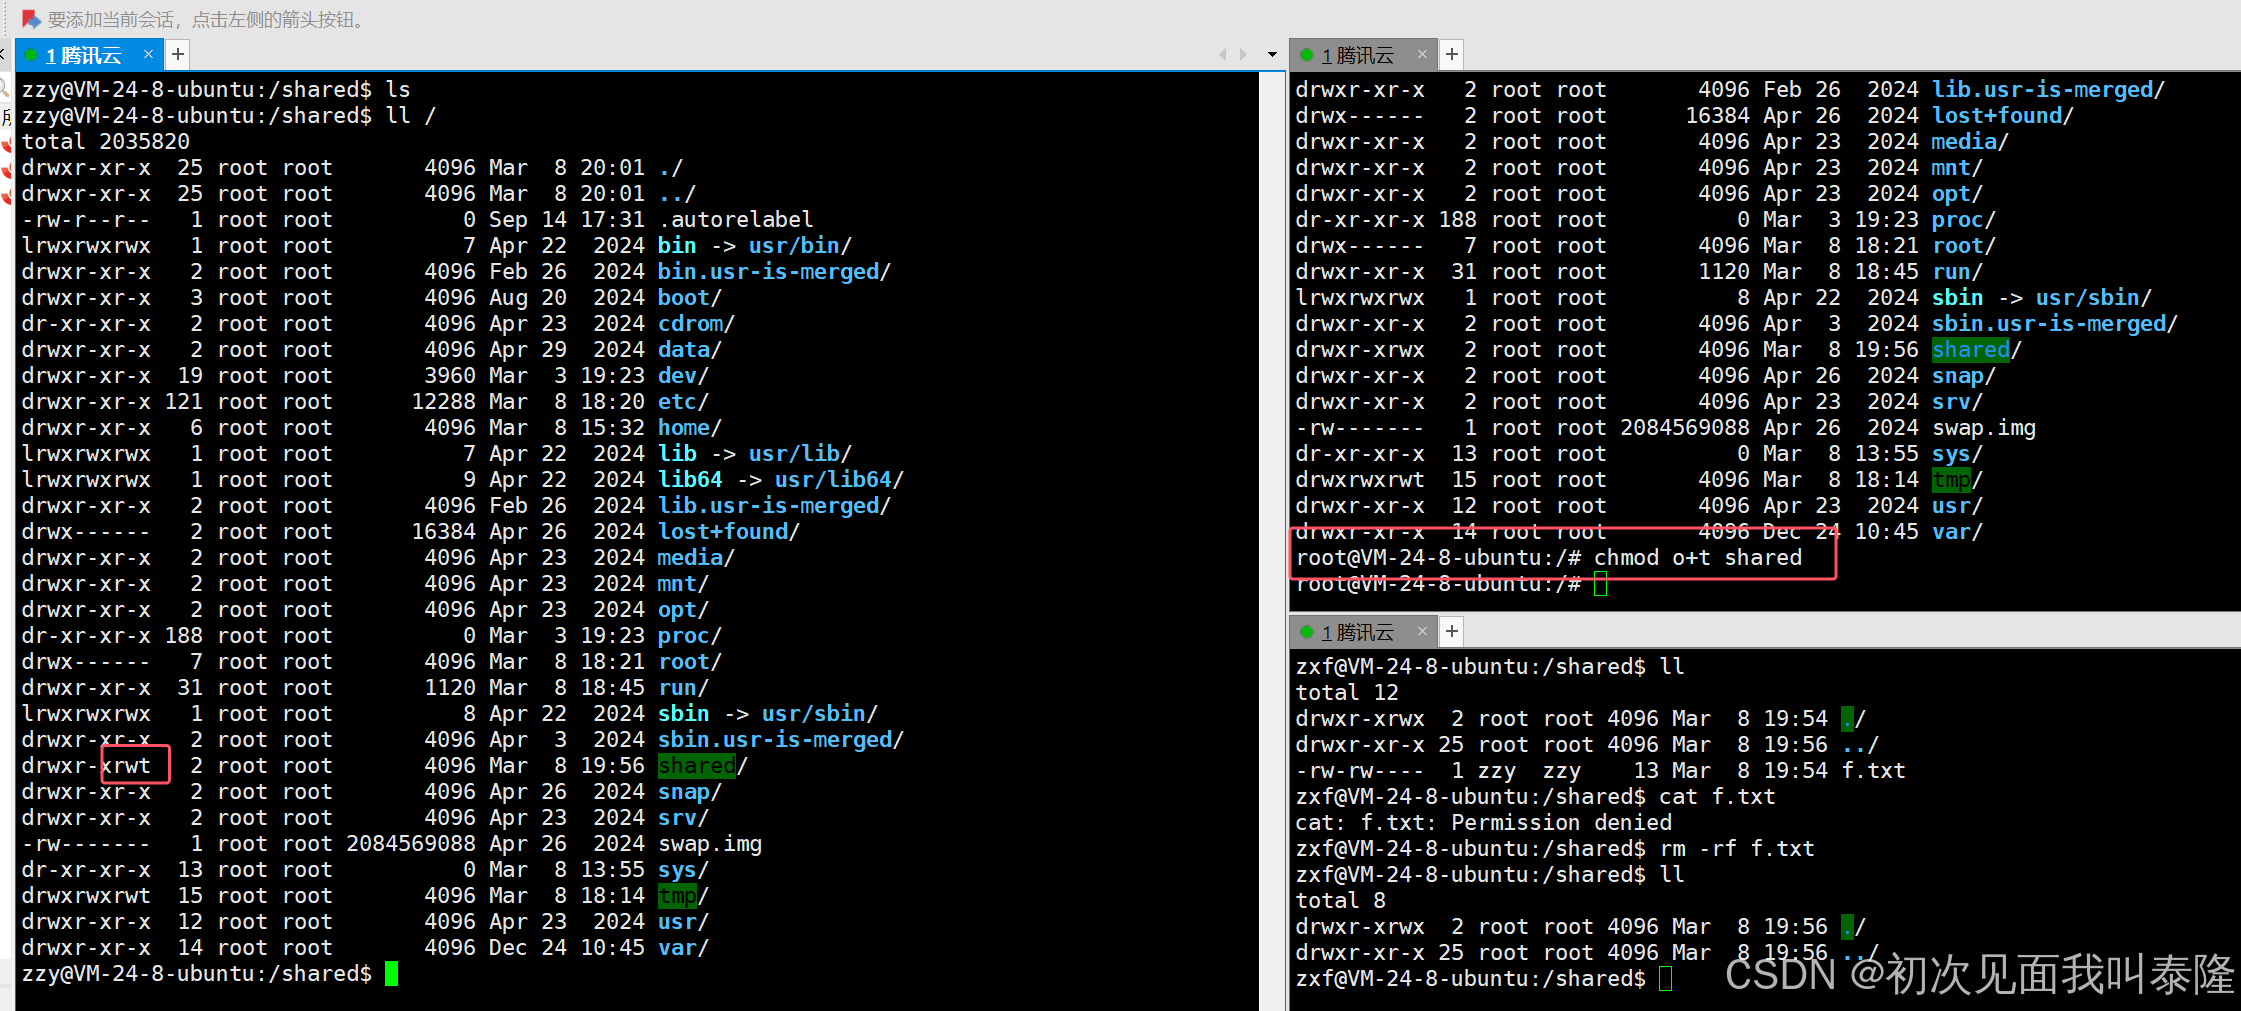This screenshot has width=2241, height=1011.
Task: Add a new tab in top-right pane
Action: click(x=1452, y=54)
